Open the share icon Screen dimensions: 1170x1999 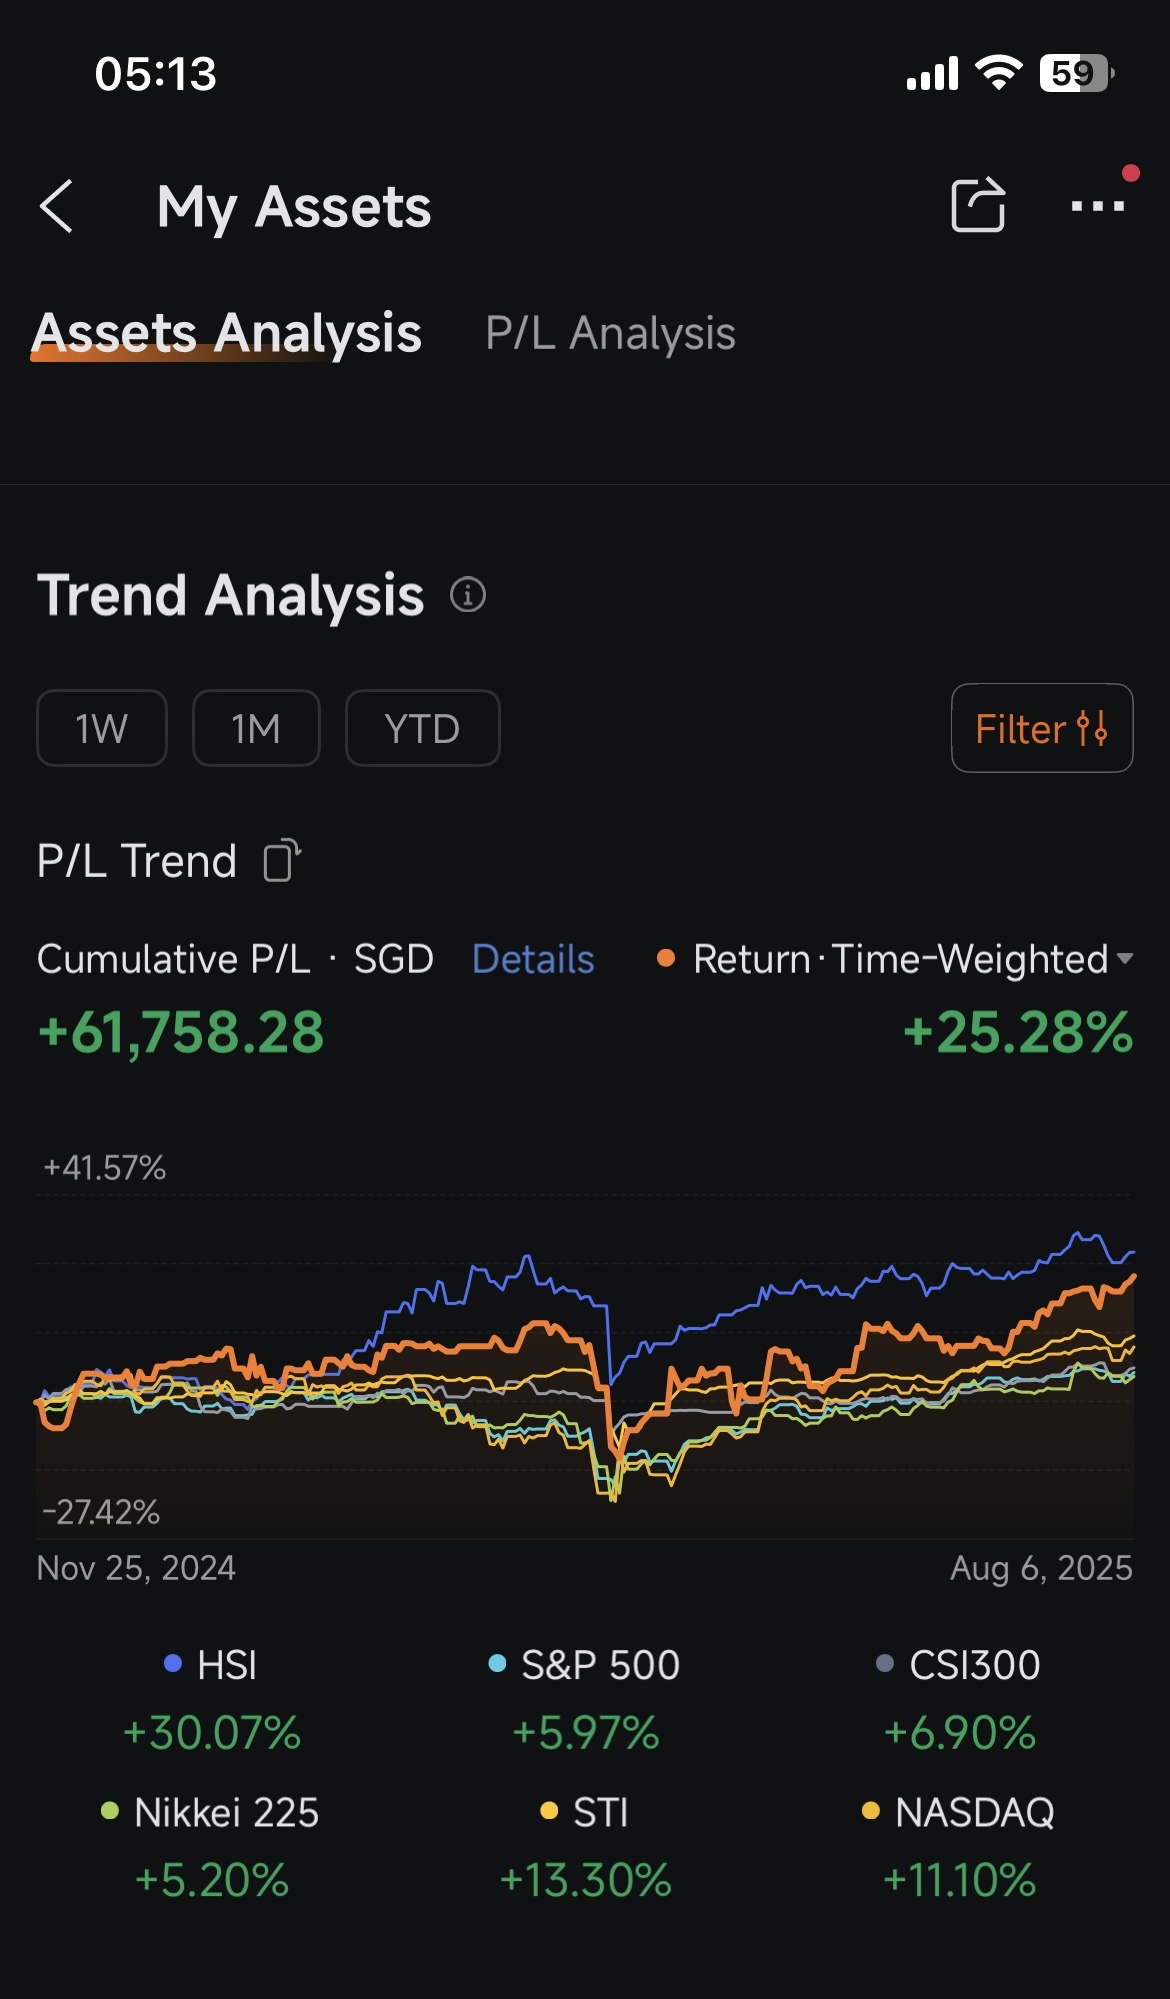977,204
